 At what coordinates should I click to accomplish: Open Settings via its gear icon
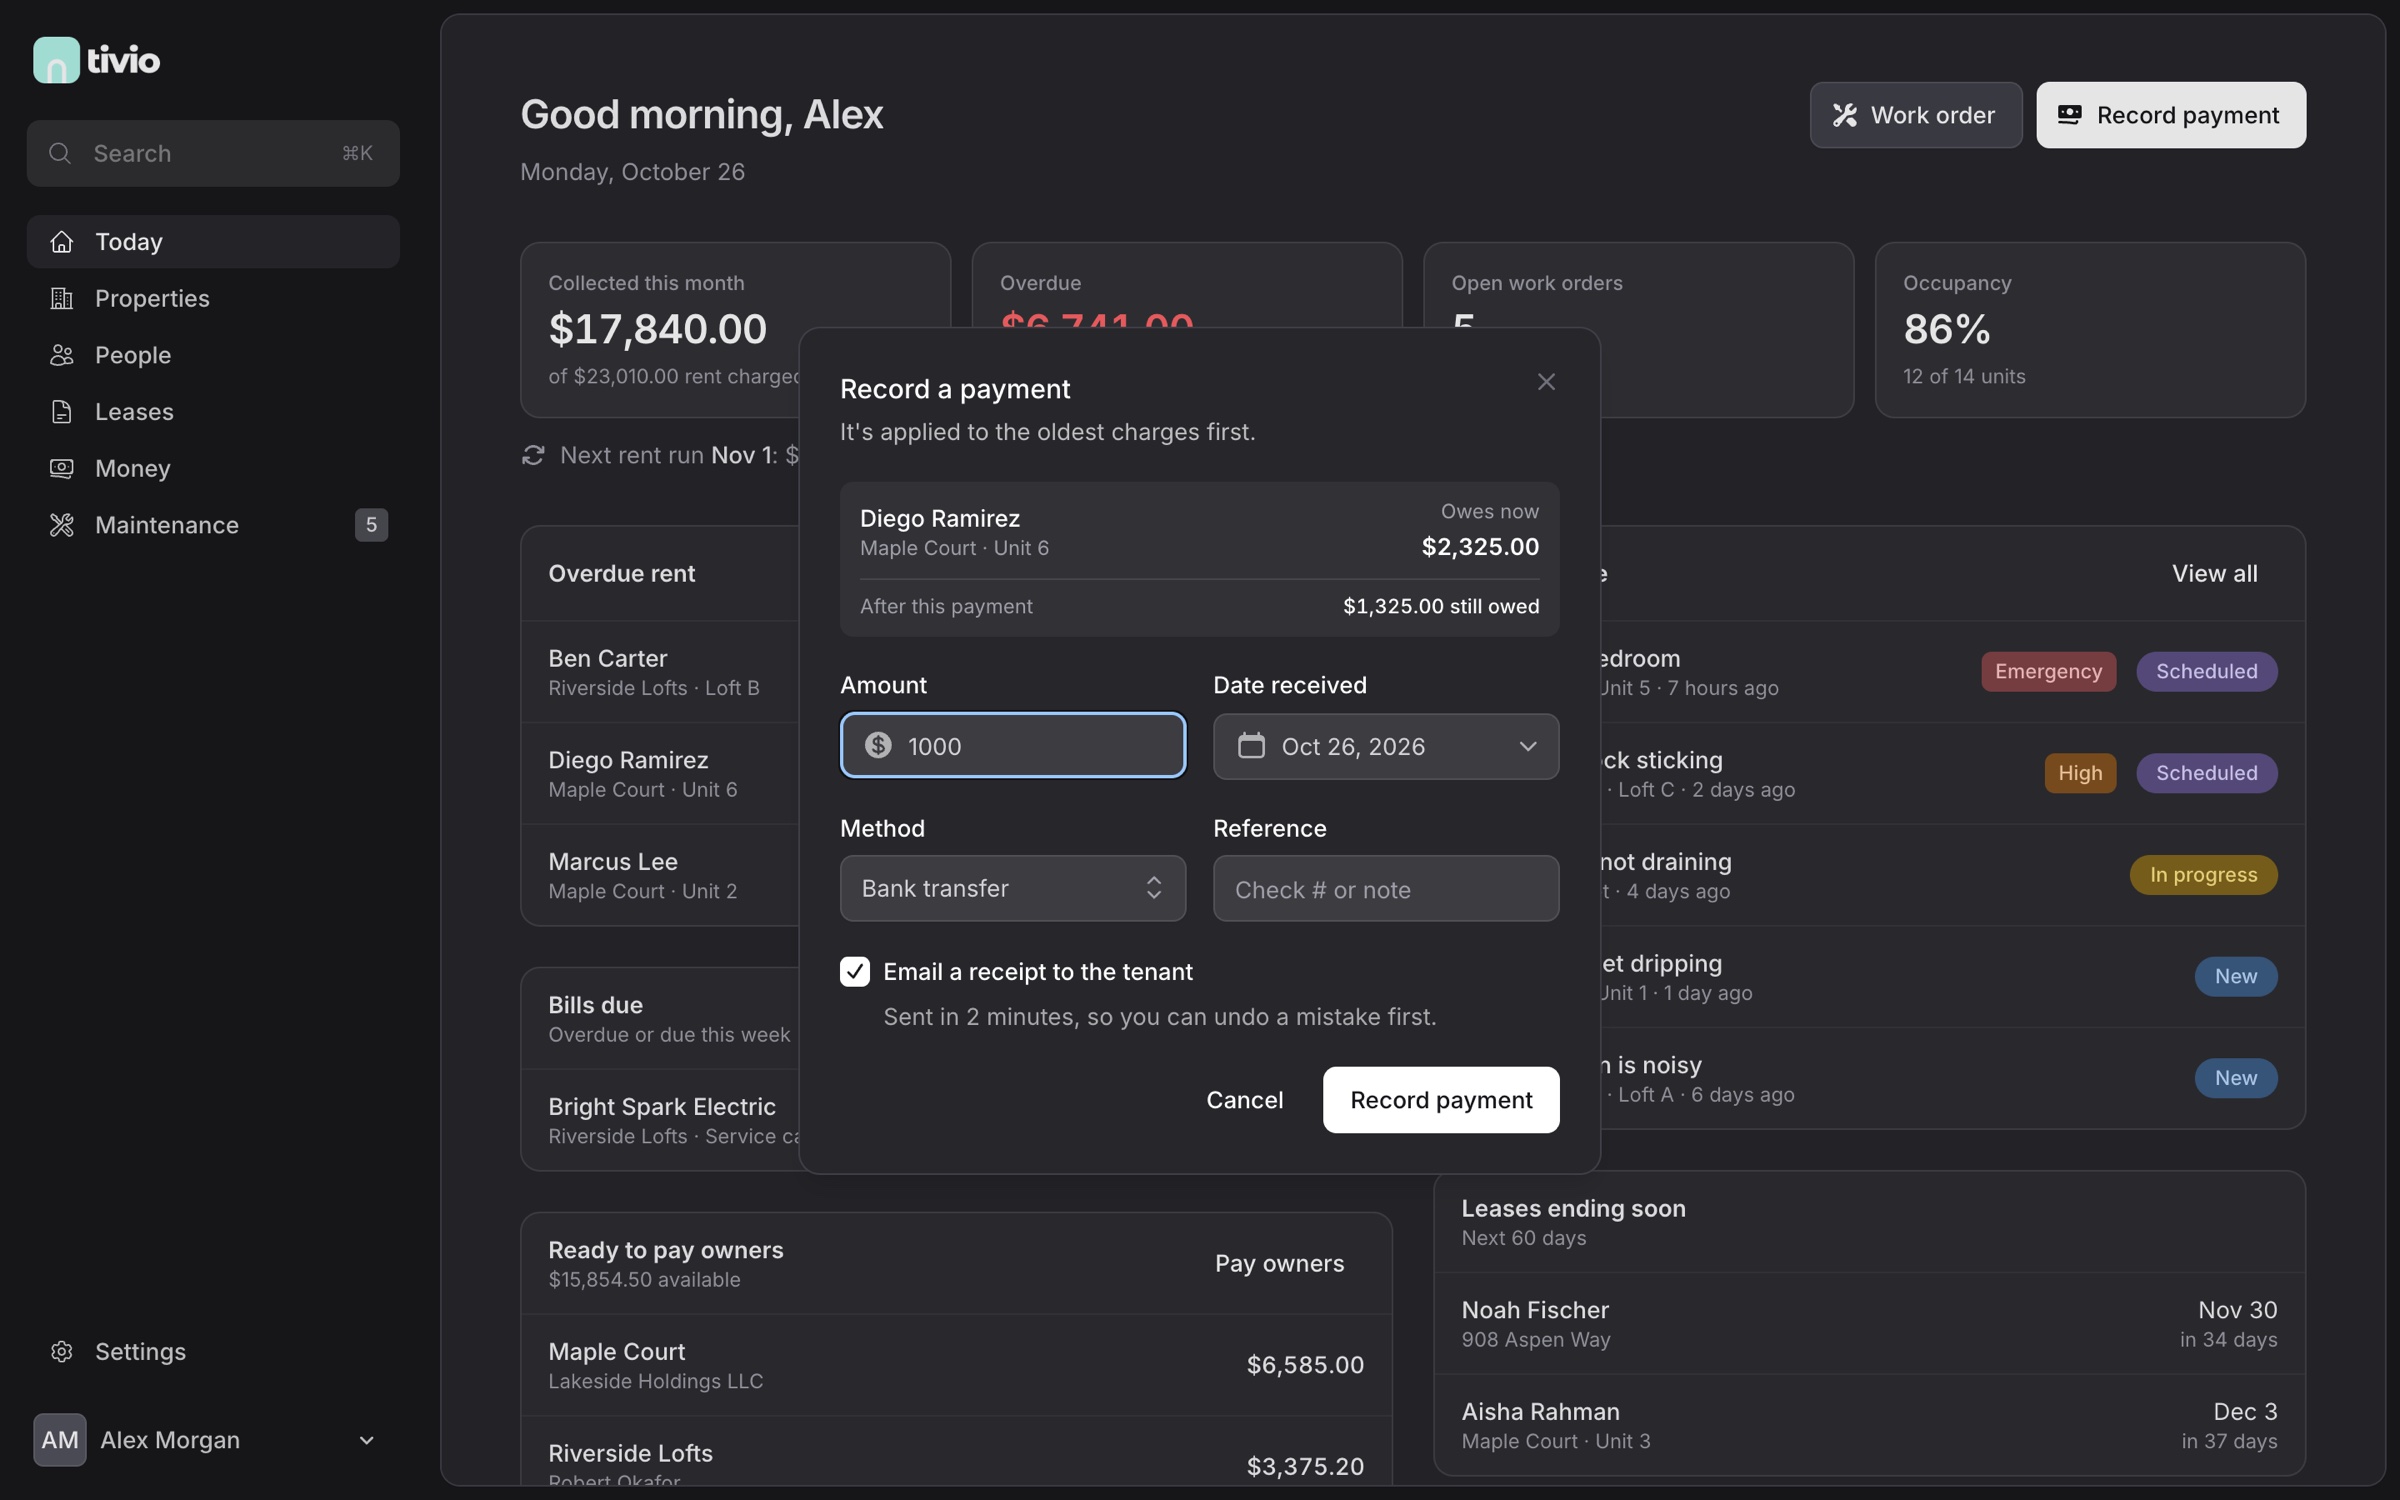[x=62, y=1351]
